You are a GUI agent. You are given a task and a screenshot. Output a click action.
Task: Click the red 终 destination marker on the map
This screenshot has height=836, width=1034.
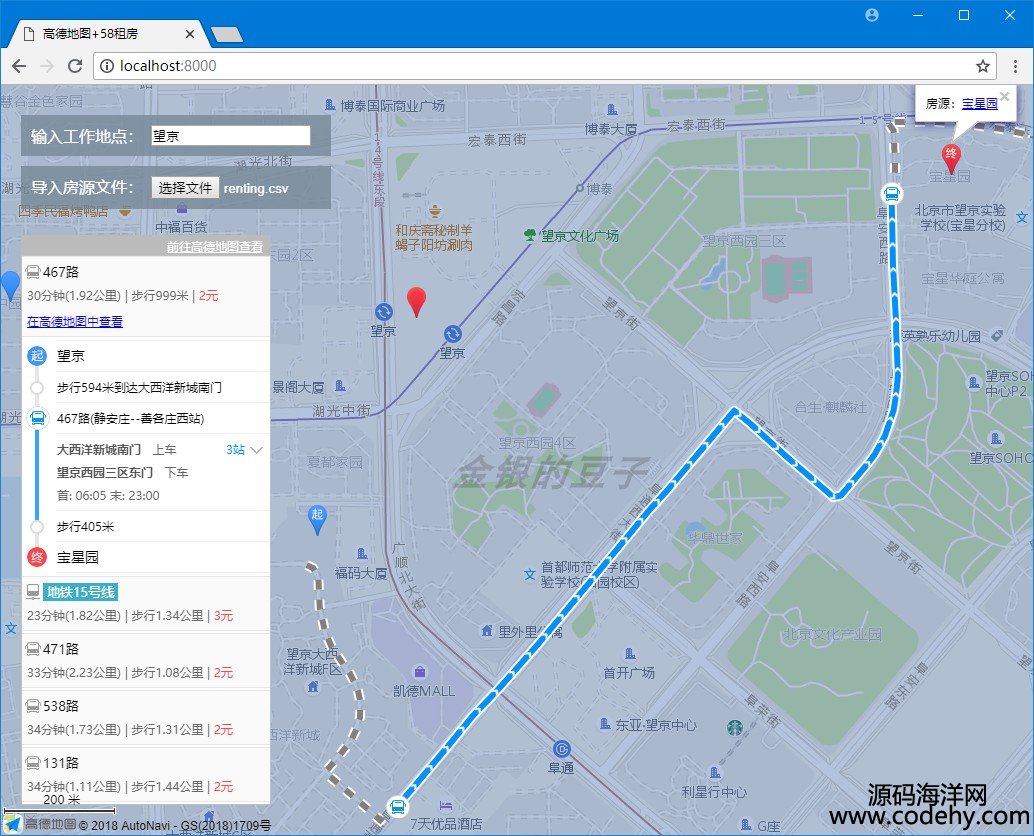(x=950, y=158)
